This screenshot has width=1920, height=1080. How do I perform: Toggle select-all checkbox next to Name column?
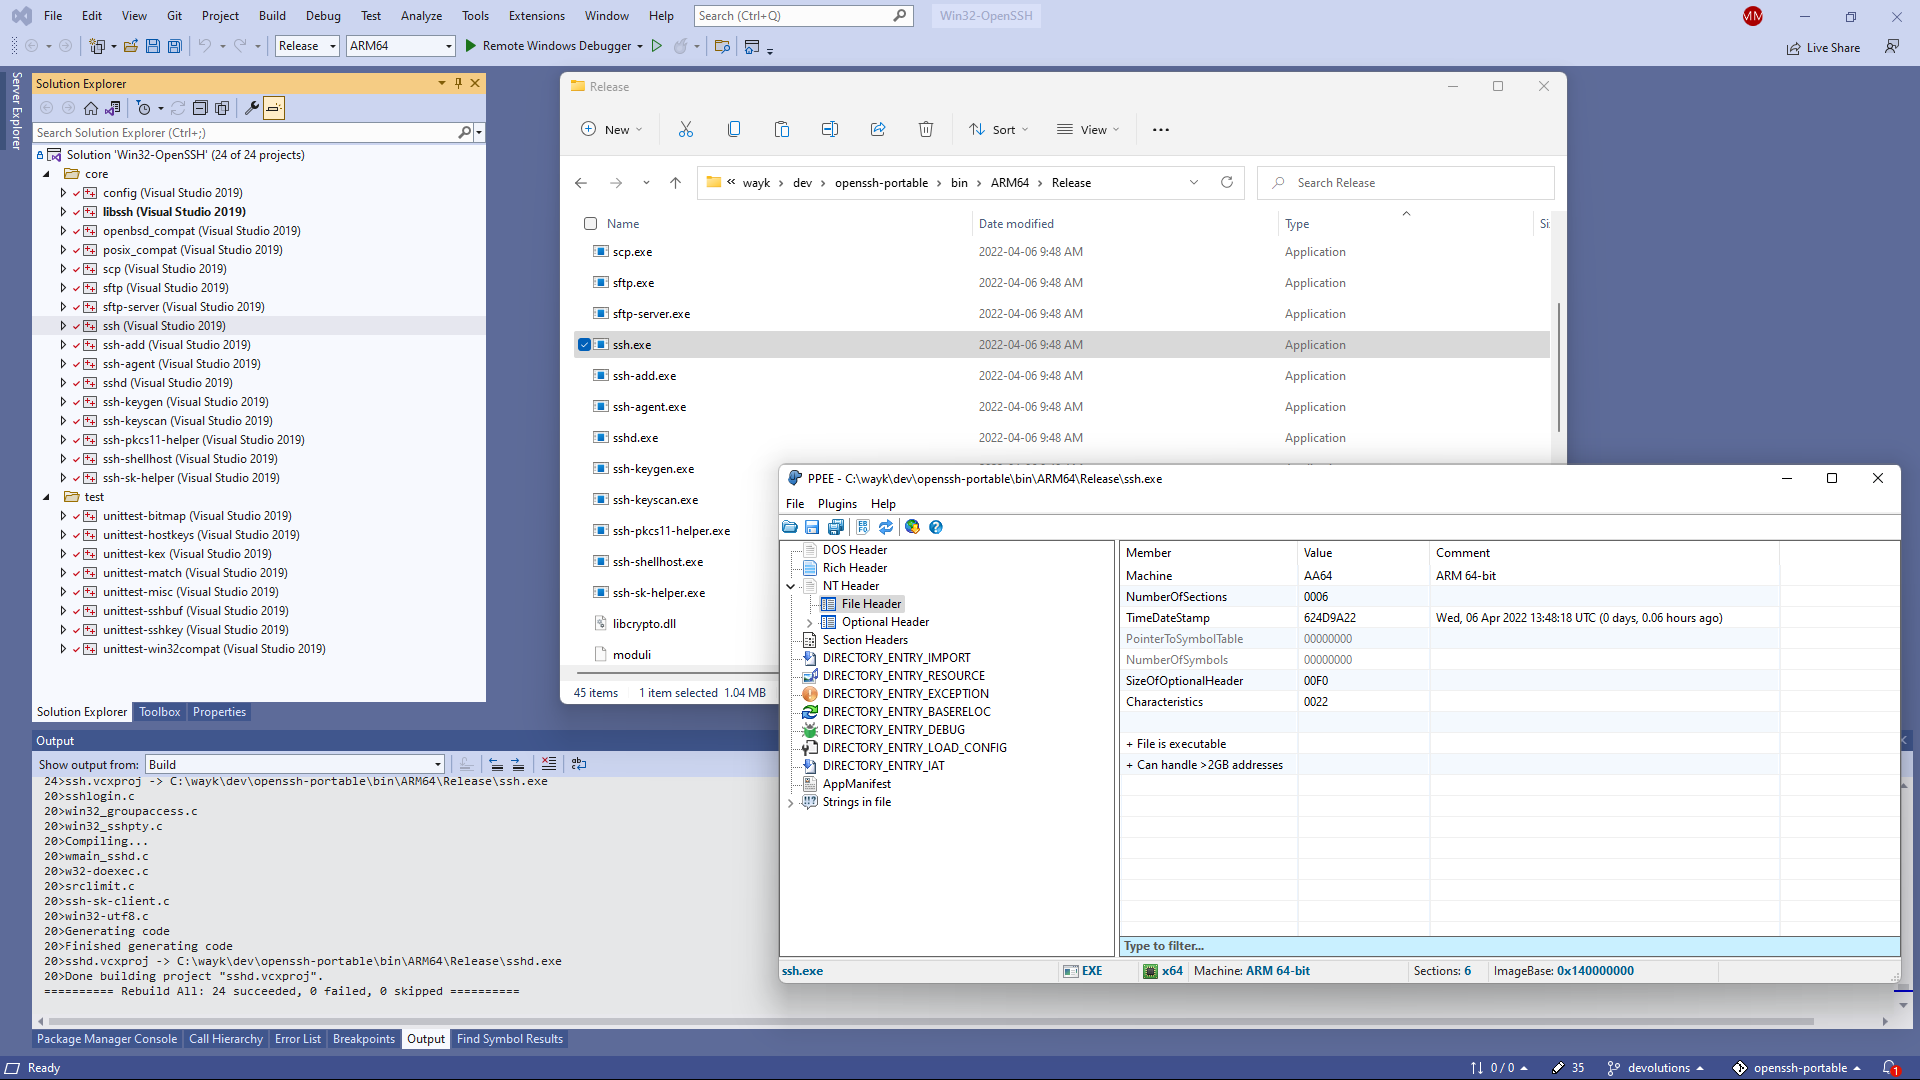click(590, 224)
